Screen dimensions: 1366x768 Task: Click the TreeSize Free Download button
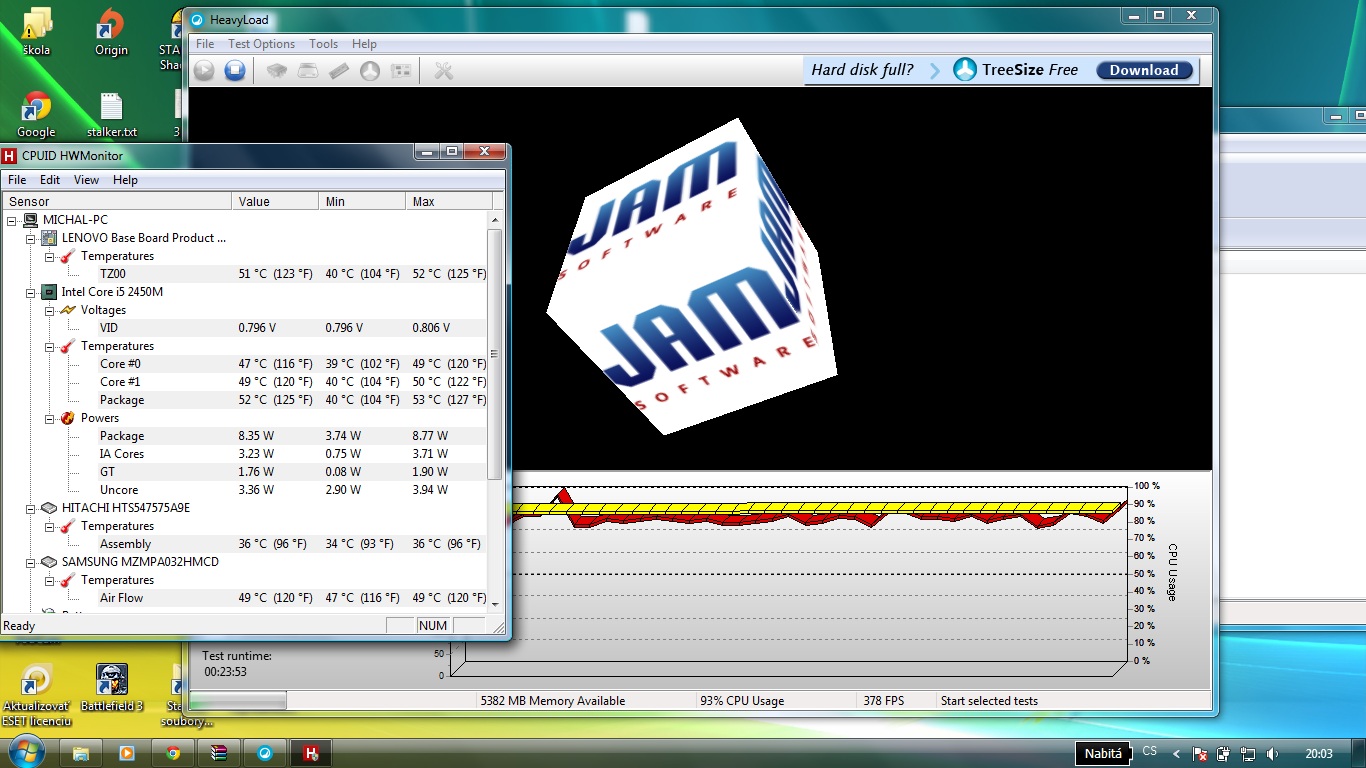[x=1144, y=70]
